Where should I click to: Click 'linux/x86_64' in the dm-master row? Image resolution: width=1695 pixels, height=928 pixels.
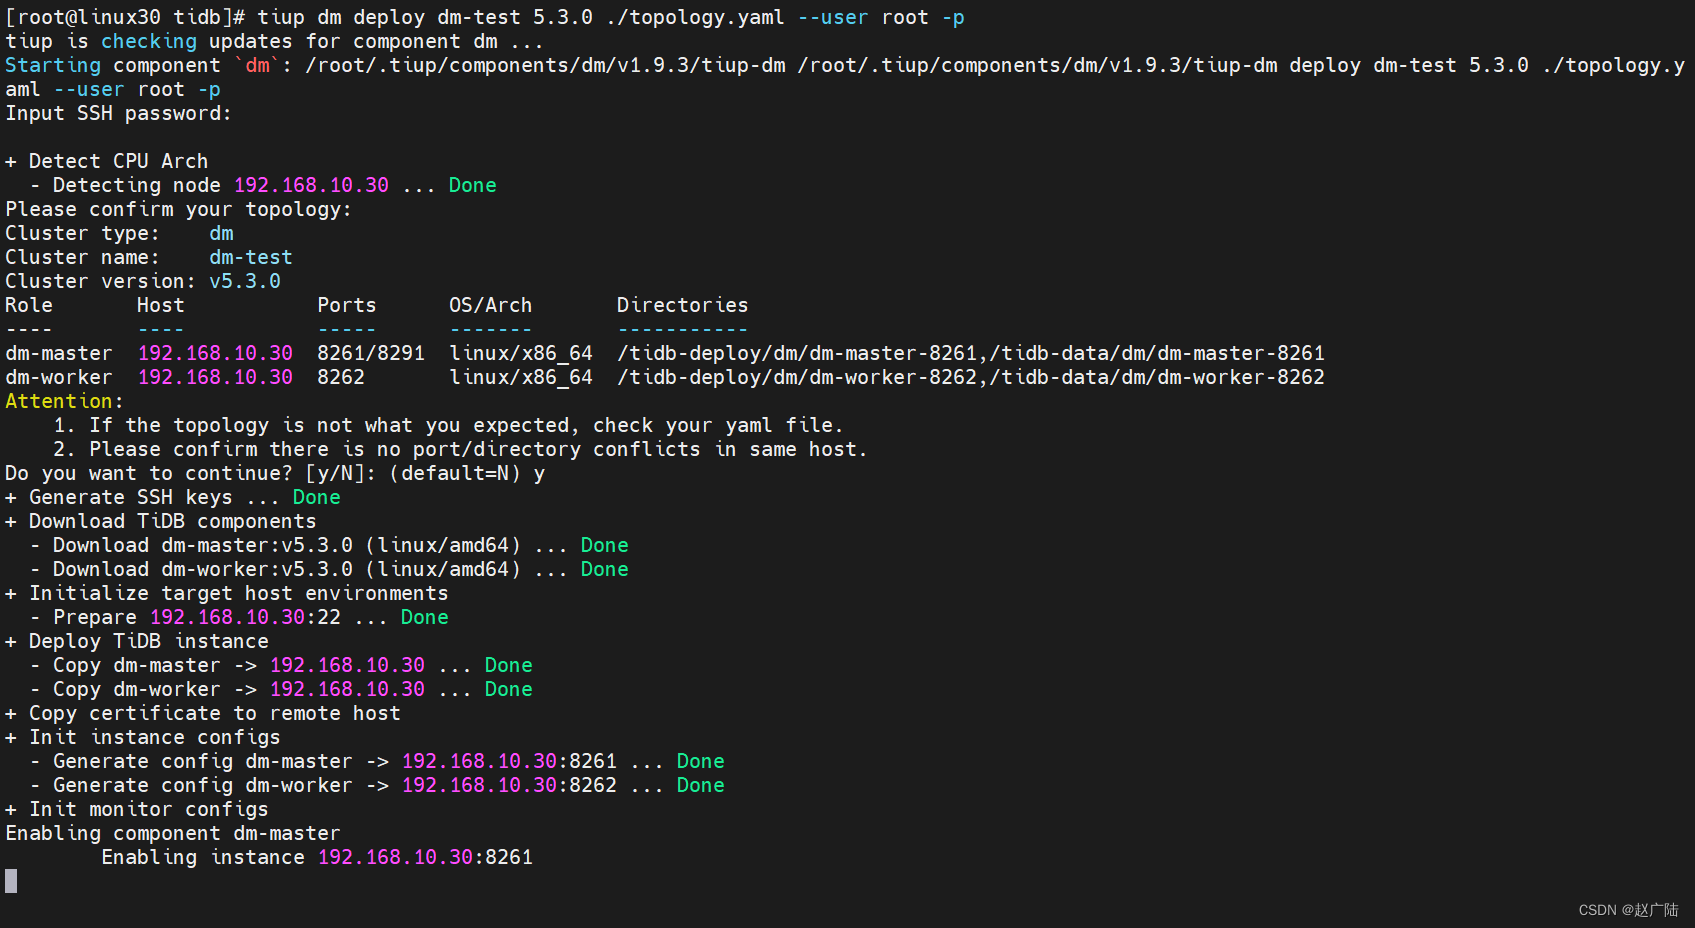click(521, 353)
